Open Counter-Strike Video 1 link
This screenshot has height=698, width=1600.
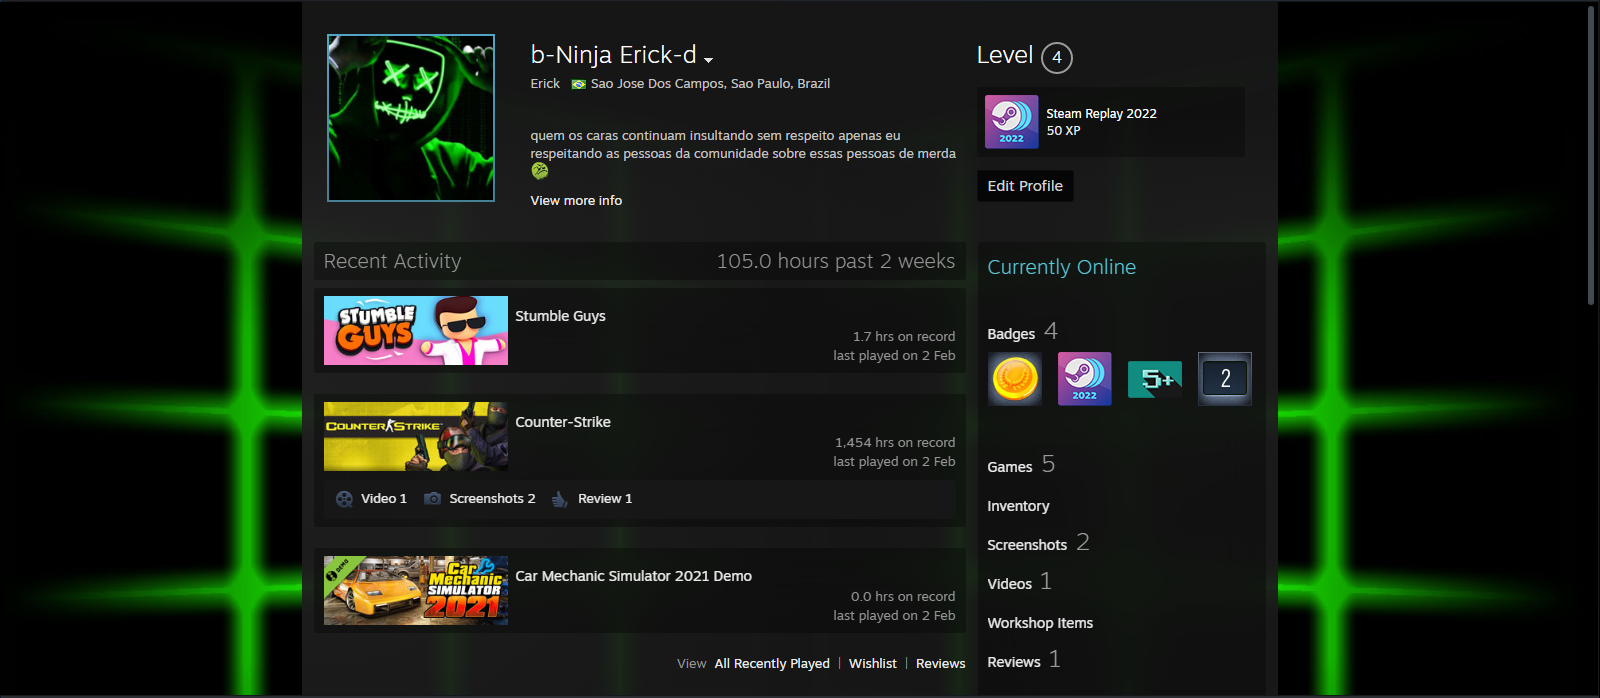384,499
